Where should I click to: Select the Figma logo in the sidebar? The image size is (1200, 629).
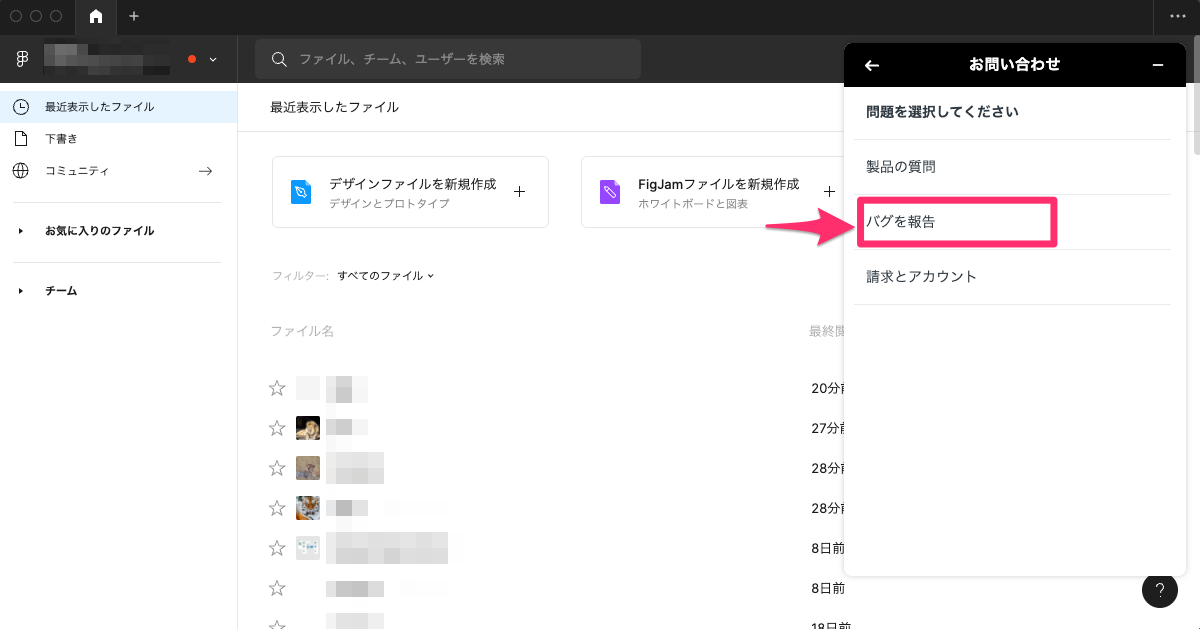tap(21, 59)
